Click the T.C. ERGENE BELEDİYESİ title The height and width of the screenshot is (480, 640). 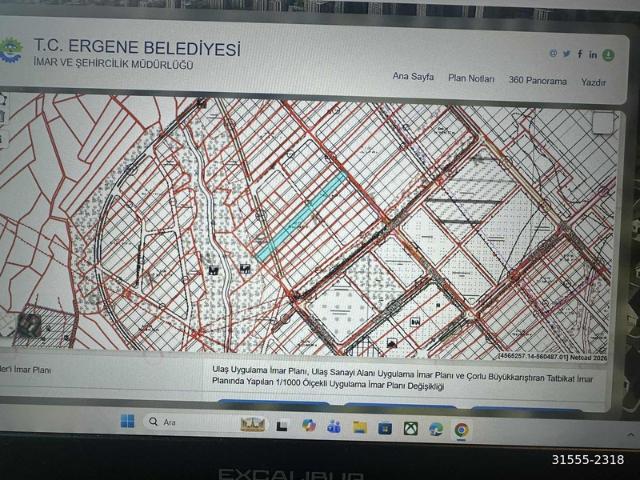tap(137, 47)
